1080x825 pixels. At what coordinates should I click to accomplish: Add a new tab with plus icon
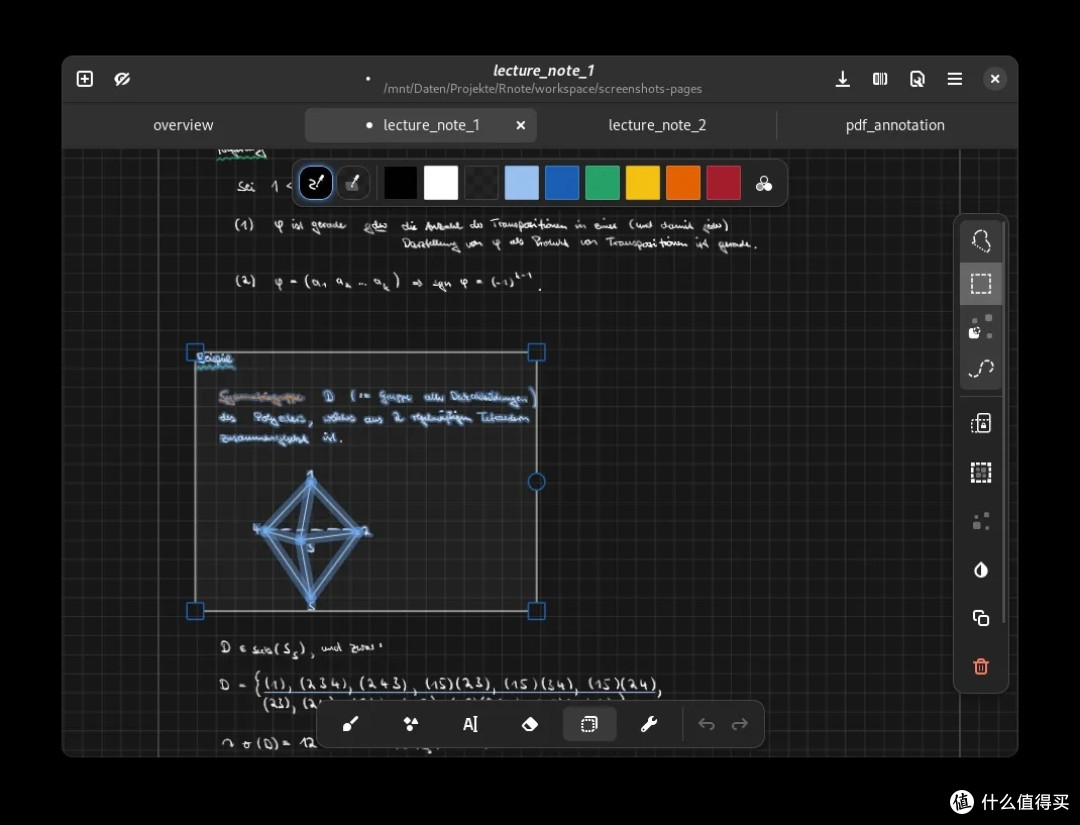click(x=85, y=79)
